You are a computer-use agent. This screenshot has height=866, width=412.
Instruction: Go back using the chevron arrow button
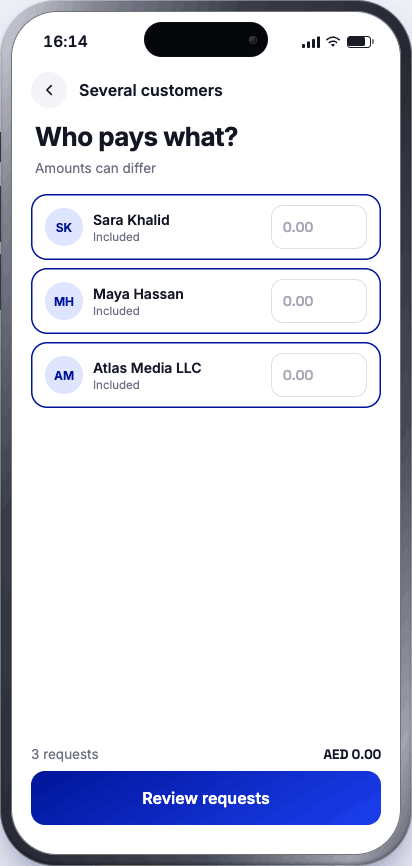[x=49, y=90]
